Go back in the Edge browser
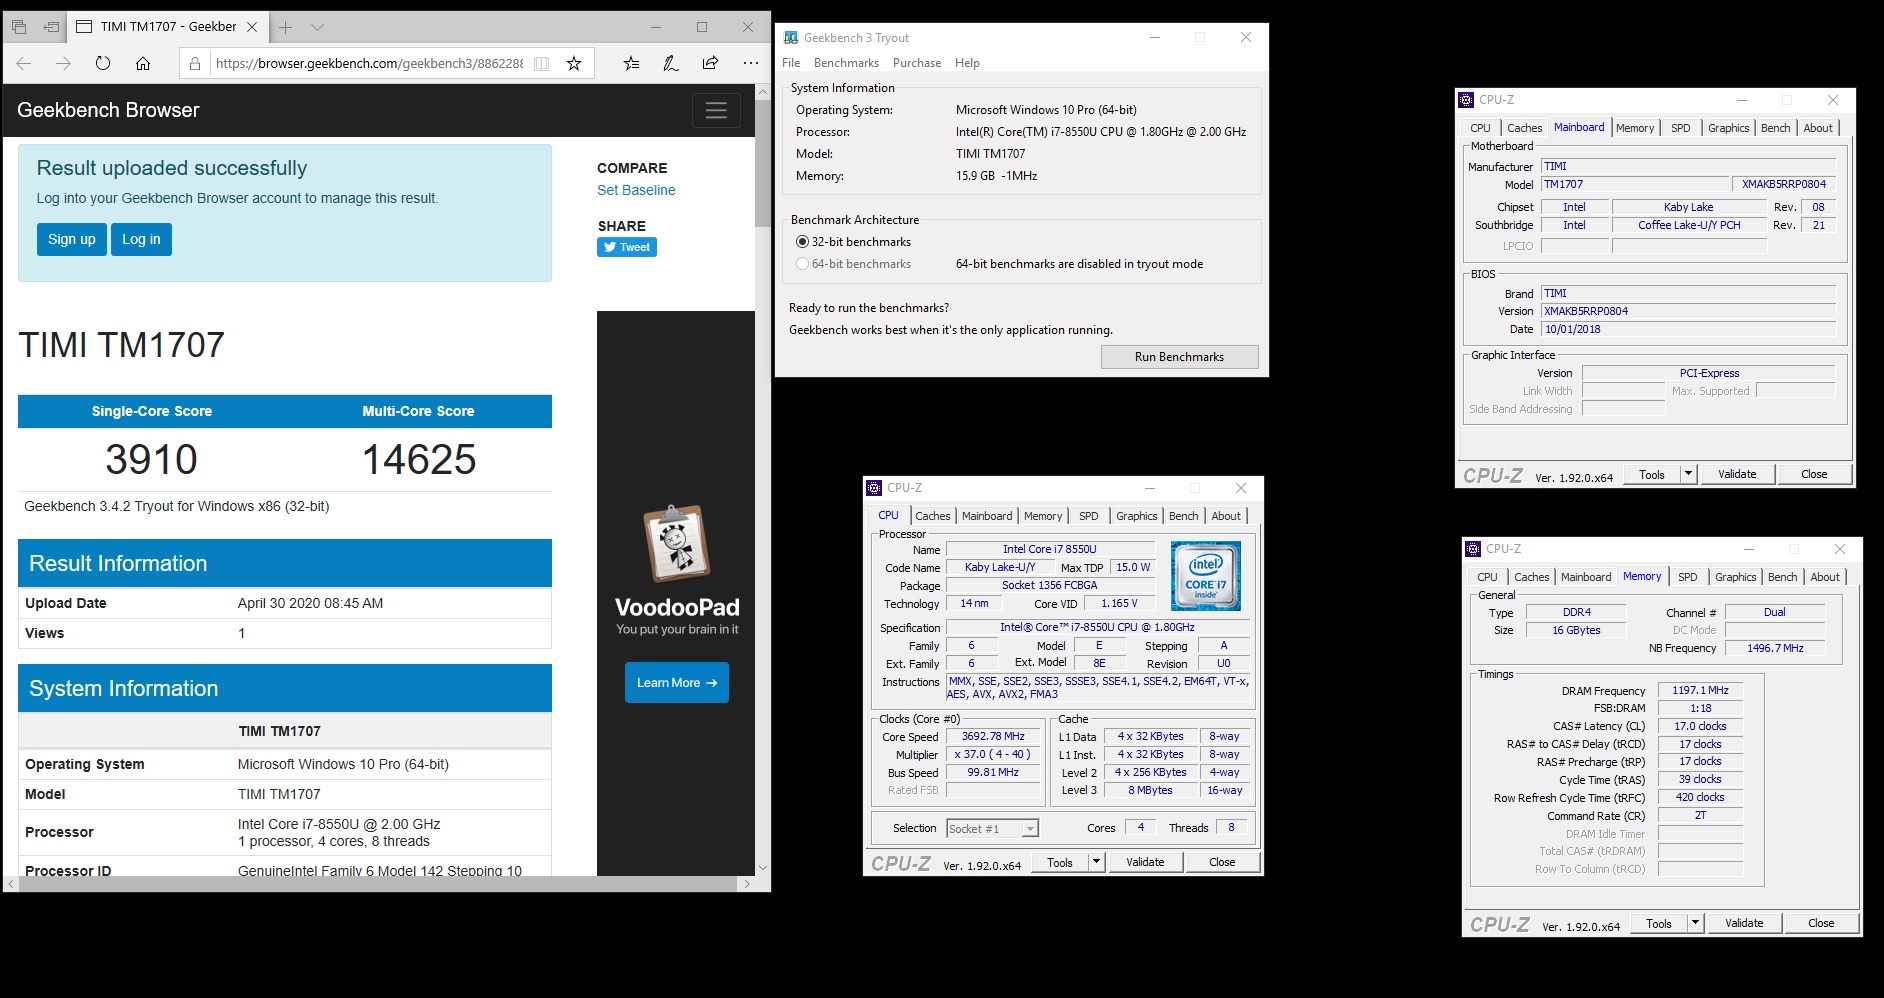Viewport: 1884px width, 998px height. coord(24,63)
